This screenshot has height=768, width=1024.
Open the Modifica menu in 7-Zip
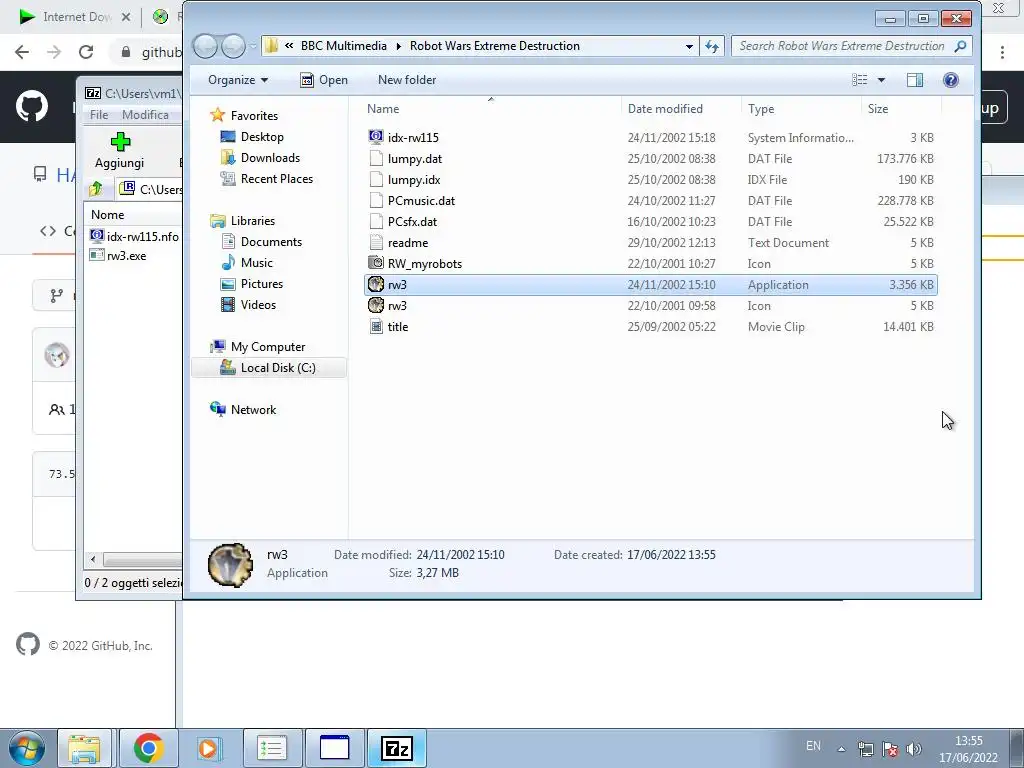click(x=145, y=115)
